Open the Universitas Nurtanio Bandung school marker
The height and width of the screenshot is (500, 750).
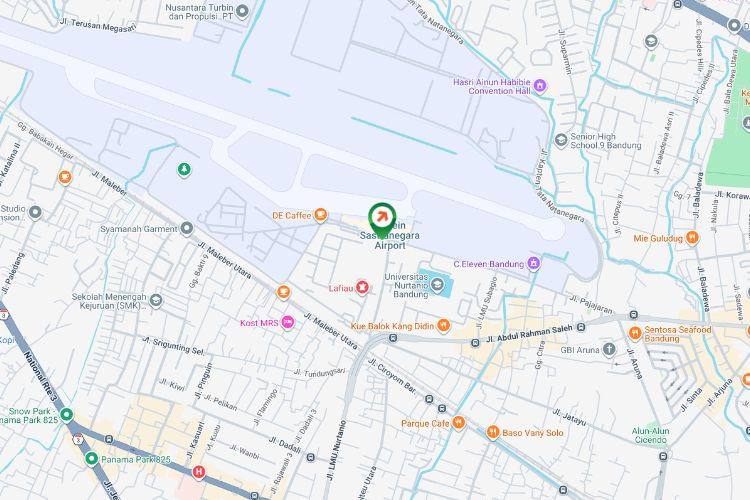coord(436,285)
